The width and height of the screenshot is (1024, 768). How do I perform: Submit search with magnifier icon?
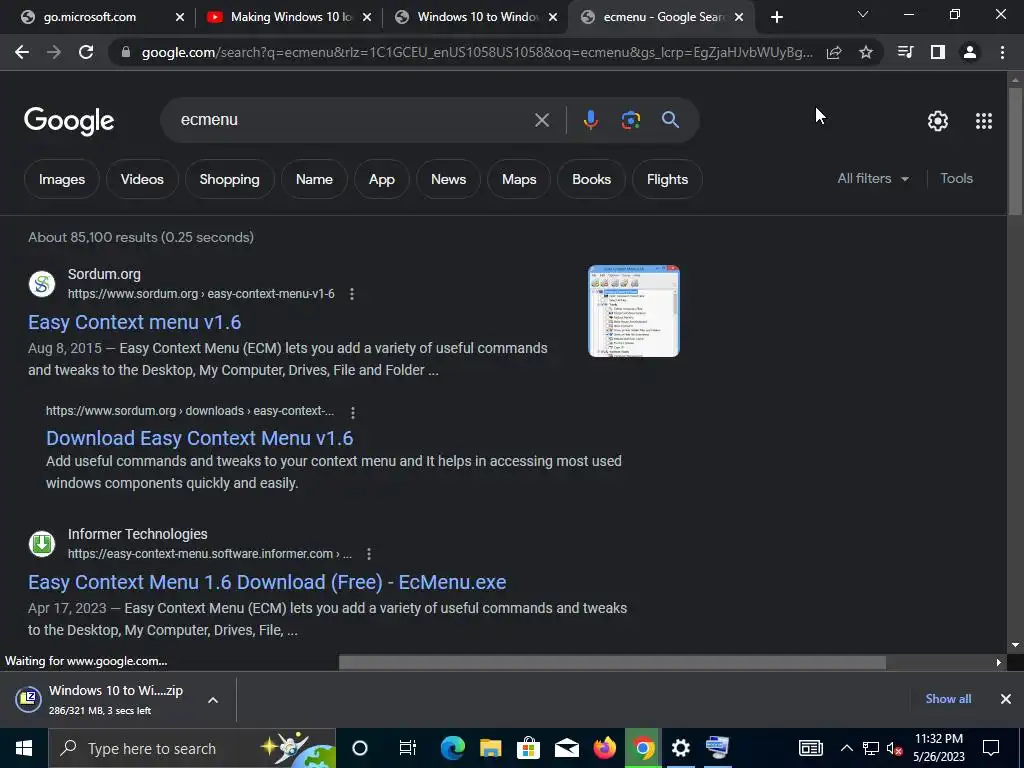tap(670, 120)
